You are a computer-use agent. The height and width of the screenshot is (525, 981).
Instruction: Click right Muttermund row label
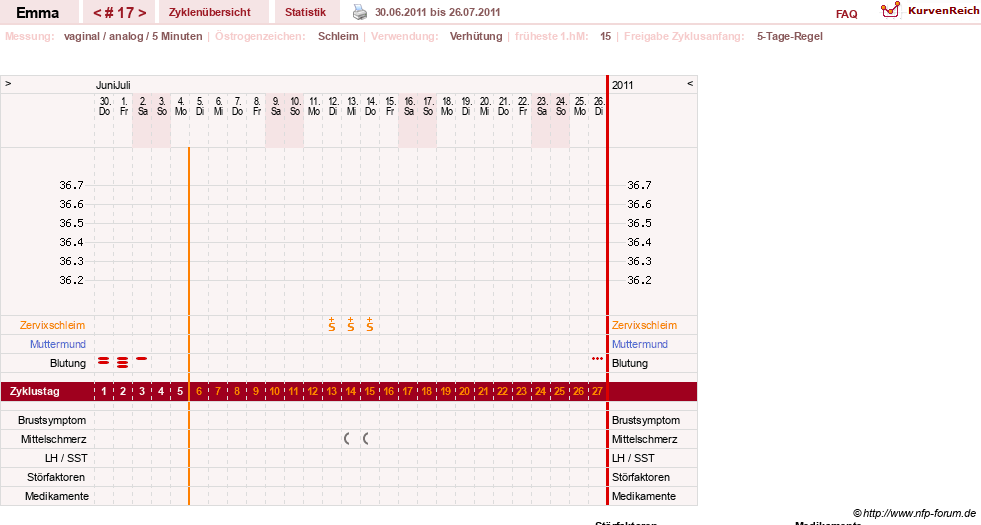(x=639, y=344)
